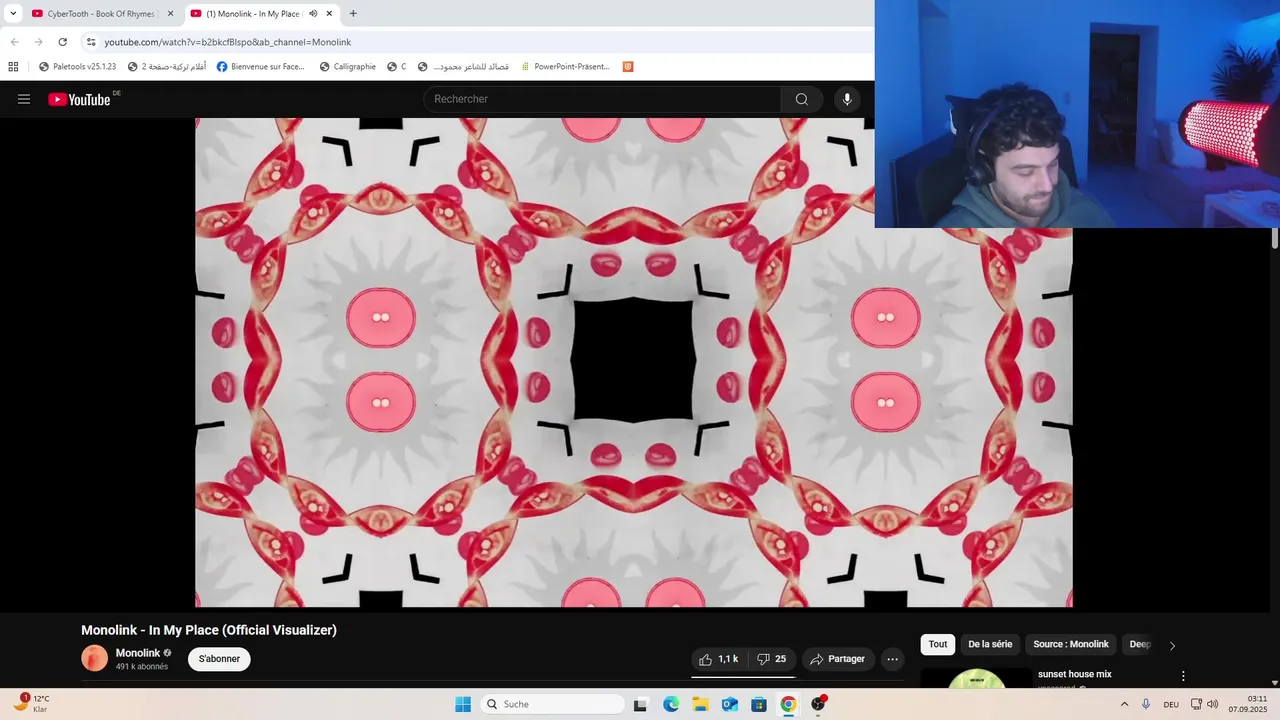Select the Source : Monolink filter chip
This screenshot has width=1280, height=720.
tap(1071, 644)
